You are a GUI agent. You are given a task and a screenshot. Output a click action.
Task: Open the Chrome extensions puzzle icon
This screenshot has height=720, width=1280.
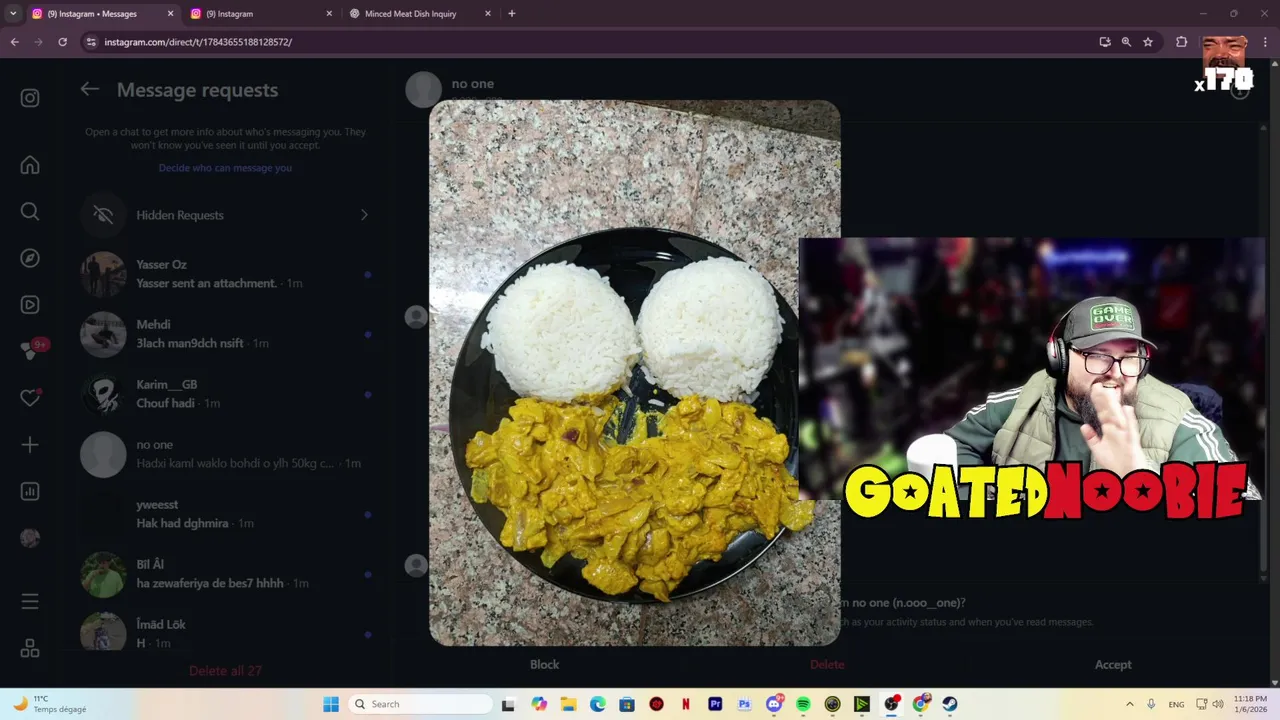click(1182, 42)
